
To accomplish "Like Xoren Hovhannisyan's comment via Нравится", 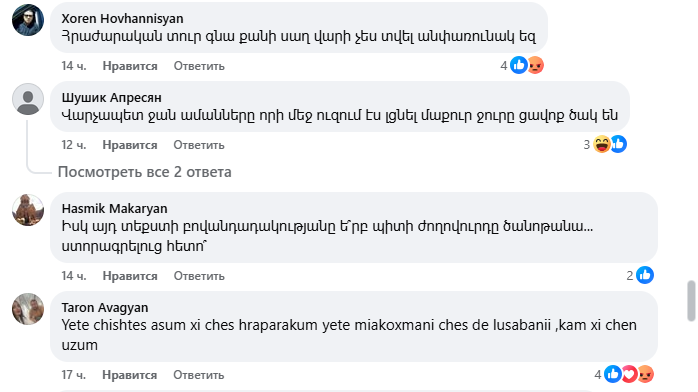I will (130, 66).
